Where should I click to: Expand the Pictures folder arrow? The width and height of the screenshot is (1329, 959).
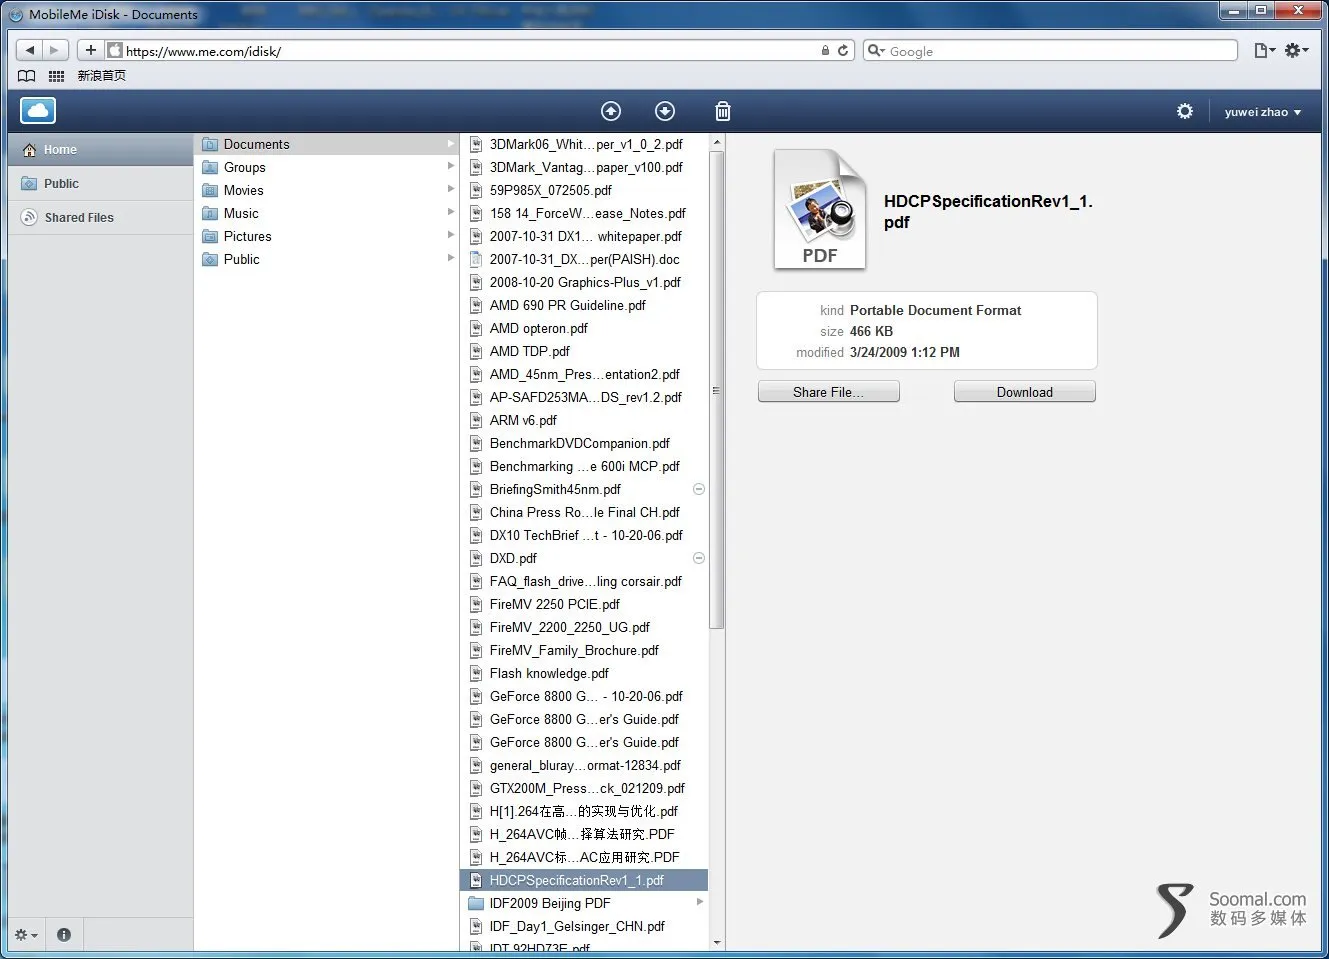tap(450, 235)
